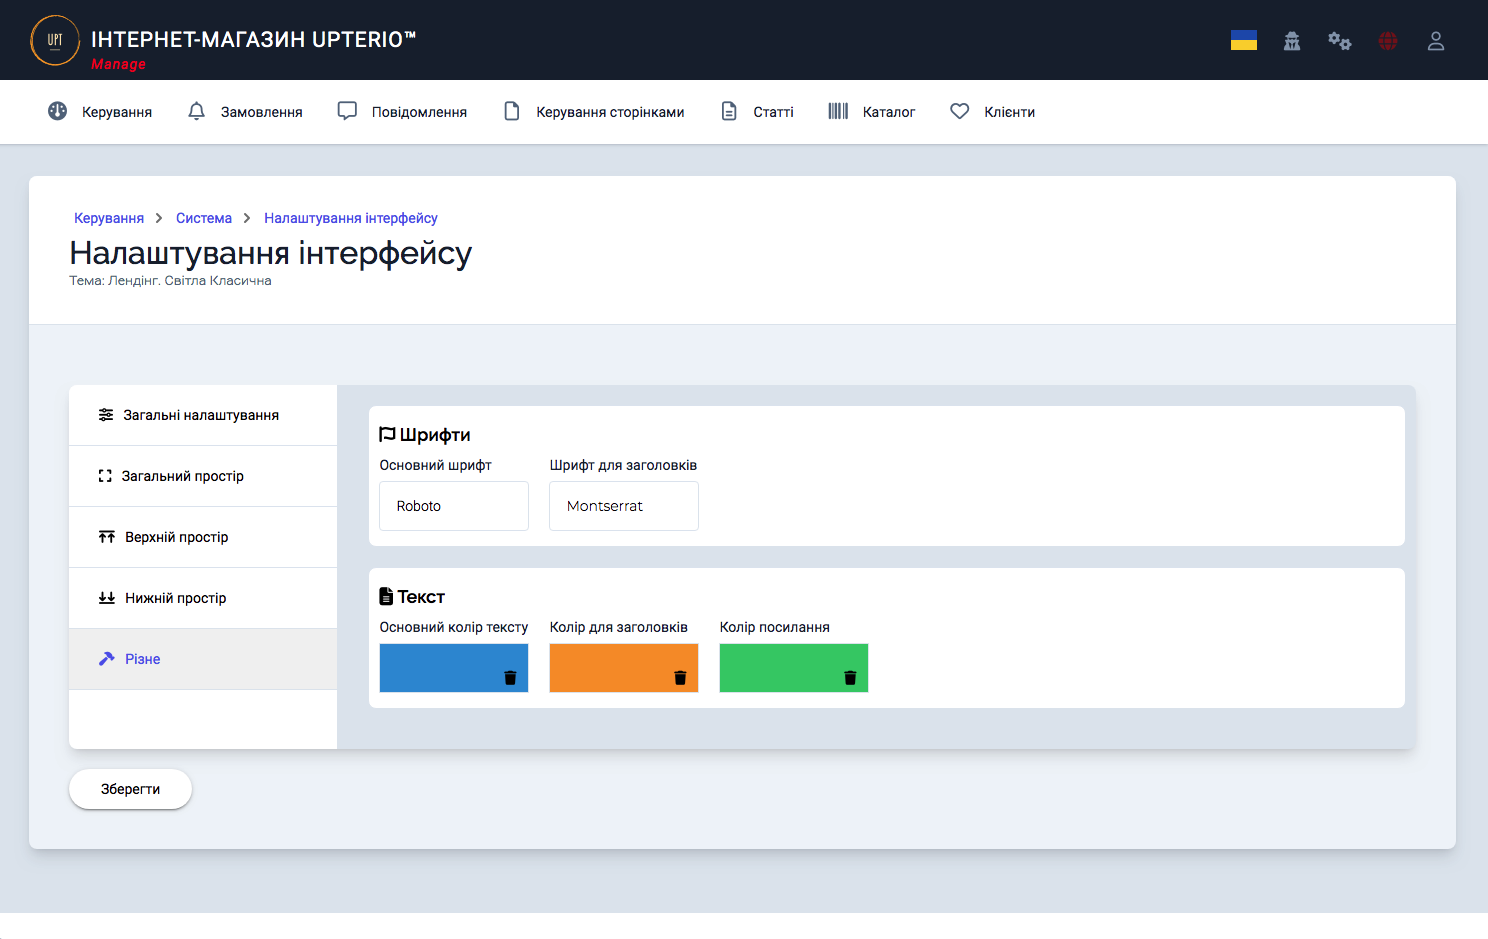The width and height of the screenshot is (1488, 939).
Task: Click the UPT round logo
Action: pos(55,40)
